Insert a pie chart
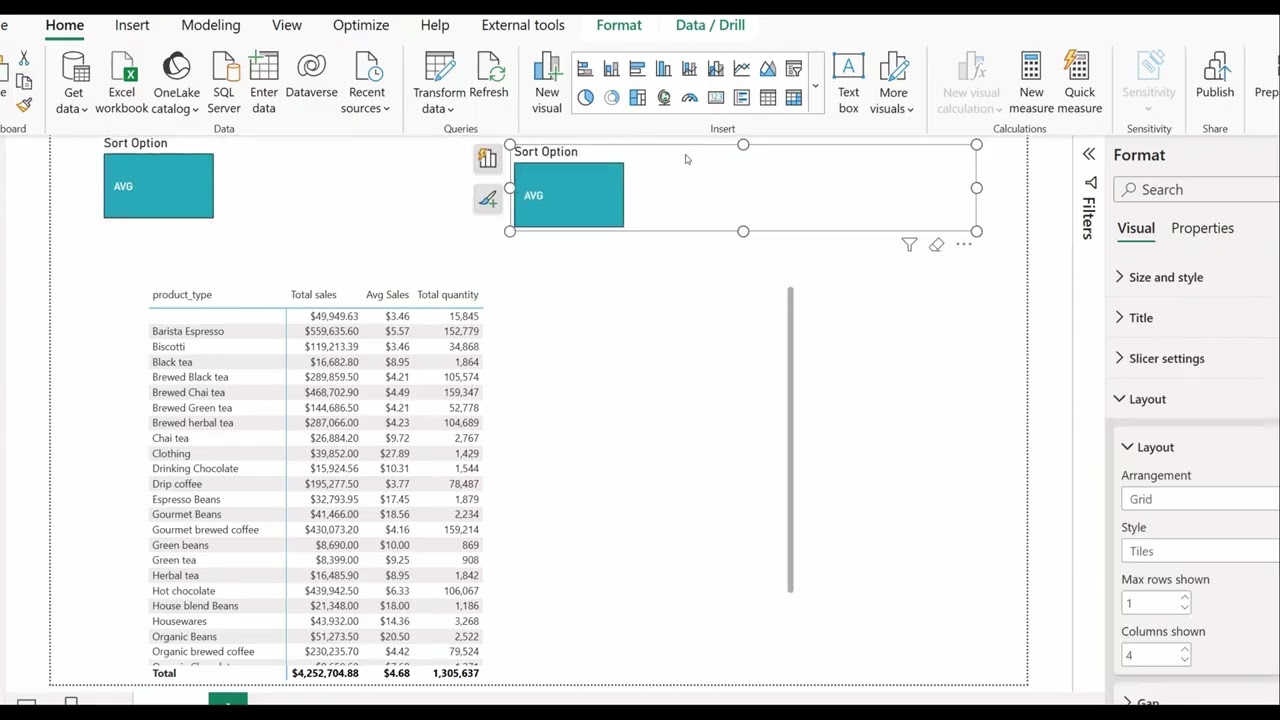Screen dimensions: 1280x720 585,97
